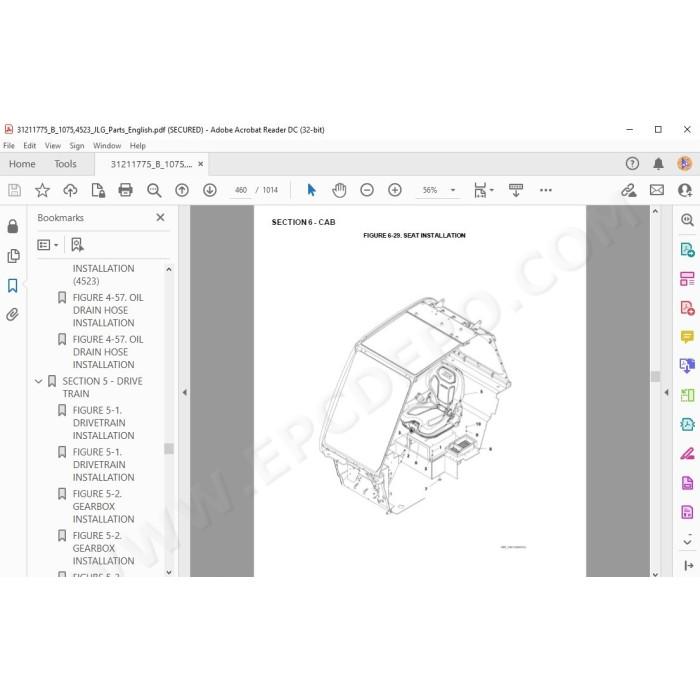This screenshot has width=700, height=700.
Task: Open Fill & Sign tool icon
Action: click(x=687, y=454)
